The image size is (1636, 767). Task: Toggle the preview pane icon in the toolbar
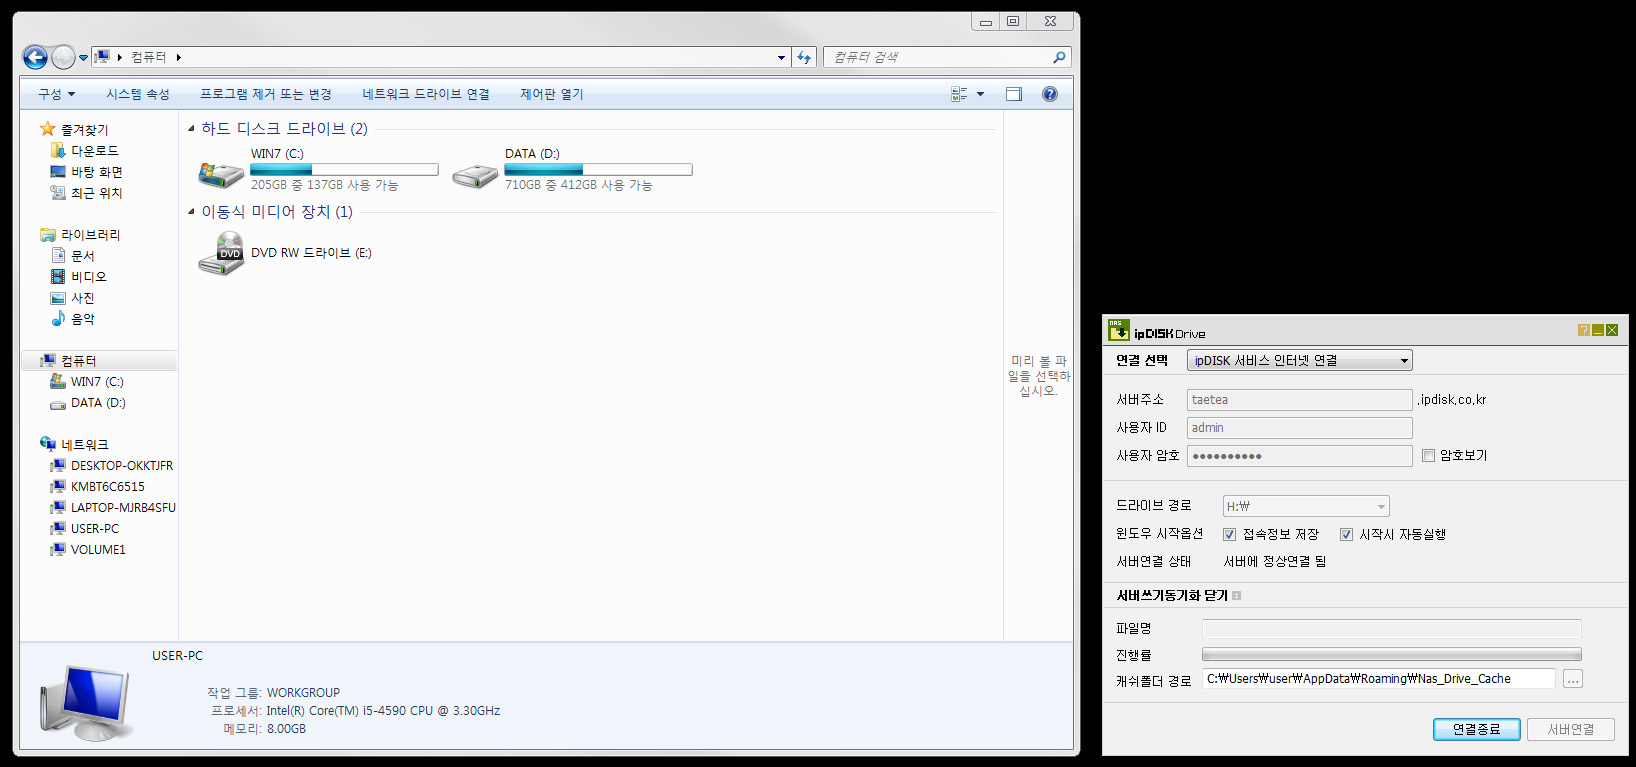pos(1014,94)
